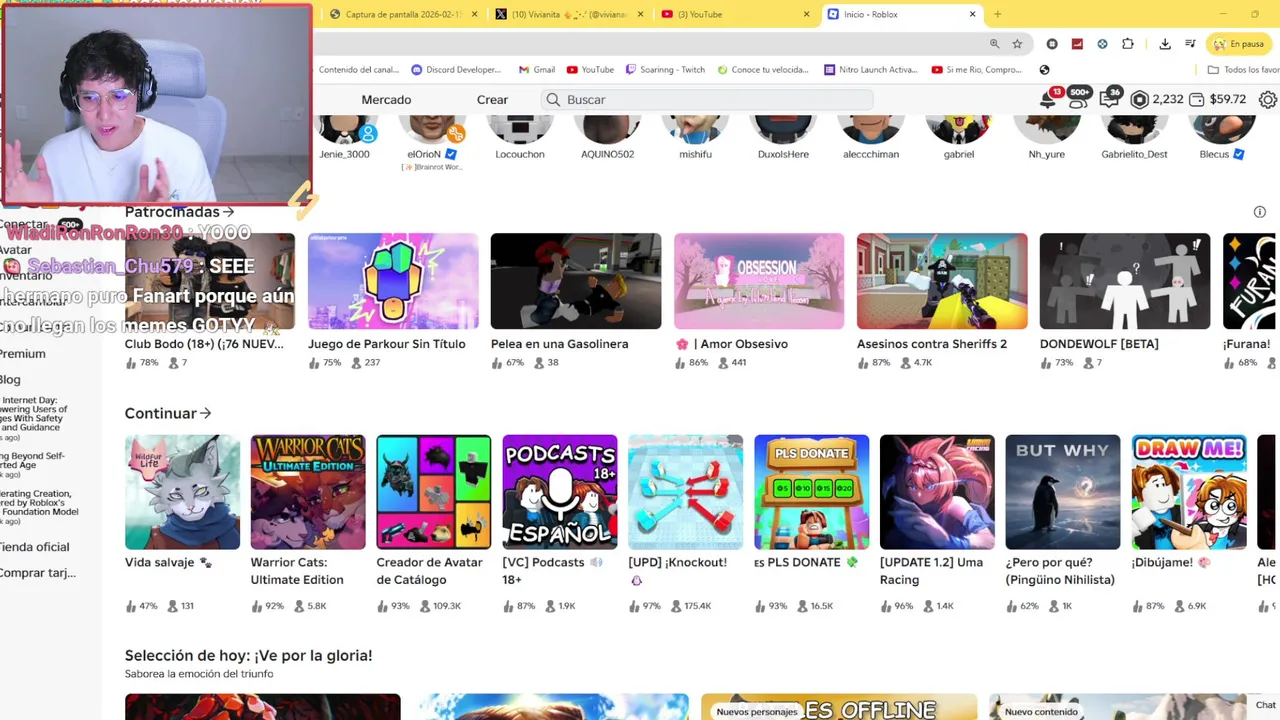The image size is (1280, 720).
Task: Open chat messages icon with 36 badge
Action: (1109, 99)
